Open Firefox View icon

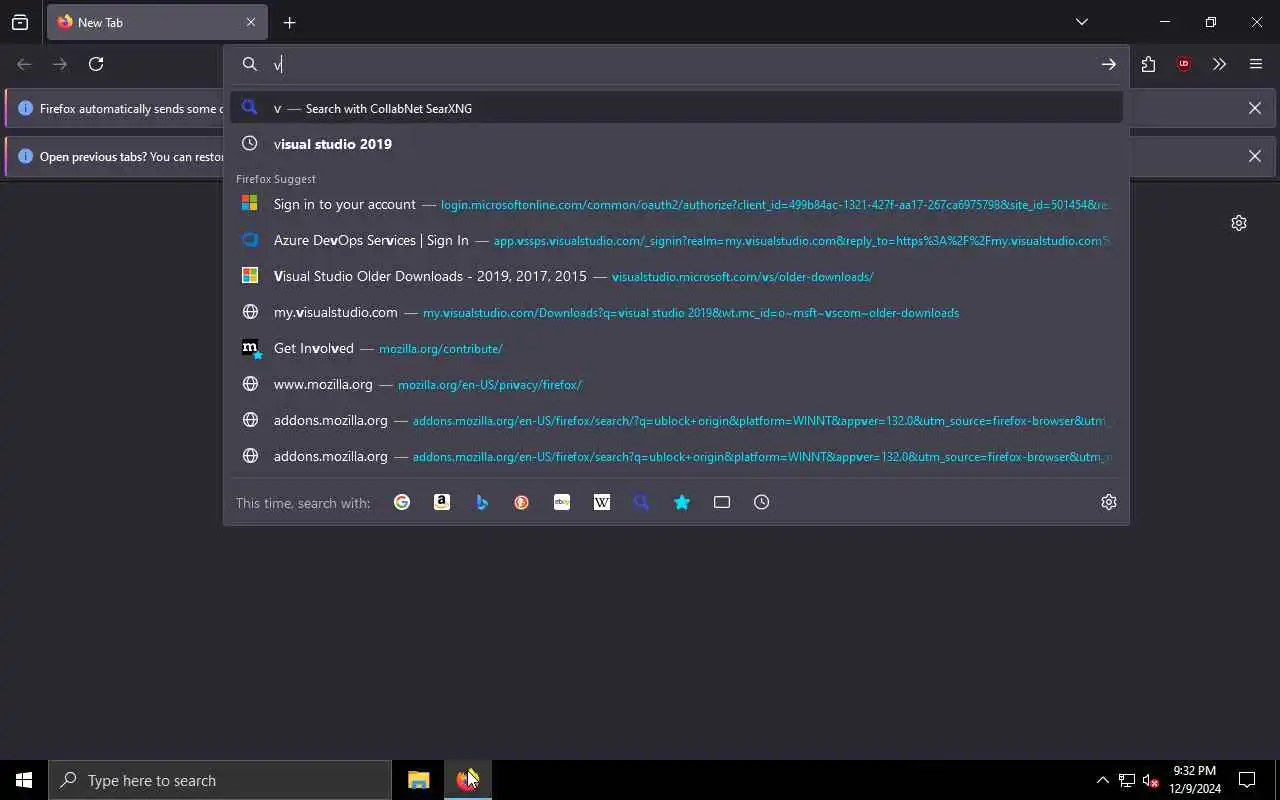20,22
